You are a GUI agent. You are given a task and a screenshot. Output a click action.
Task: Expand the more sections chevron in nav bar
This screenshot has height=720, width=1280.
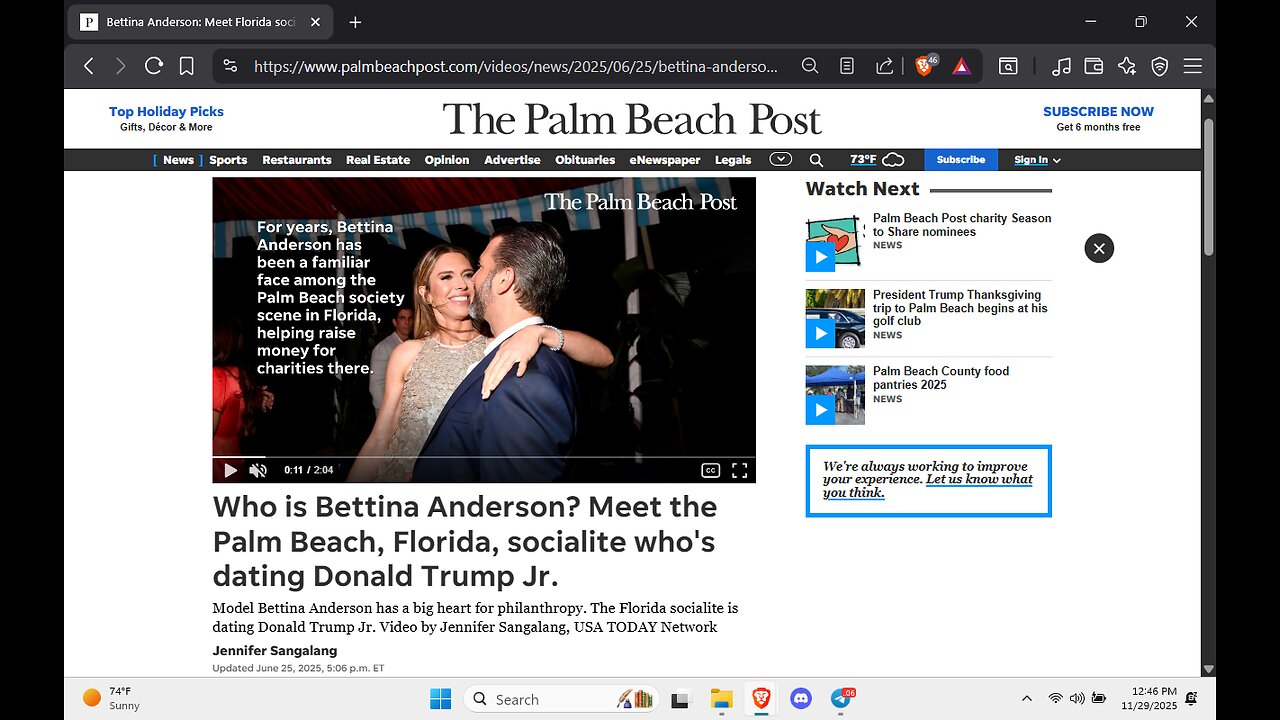point(781,159)
